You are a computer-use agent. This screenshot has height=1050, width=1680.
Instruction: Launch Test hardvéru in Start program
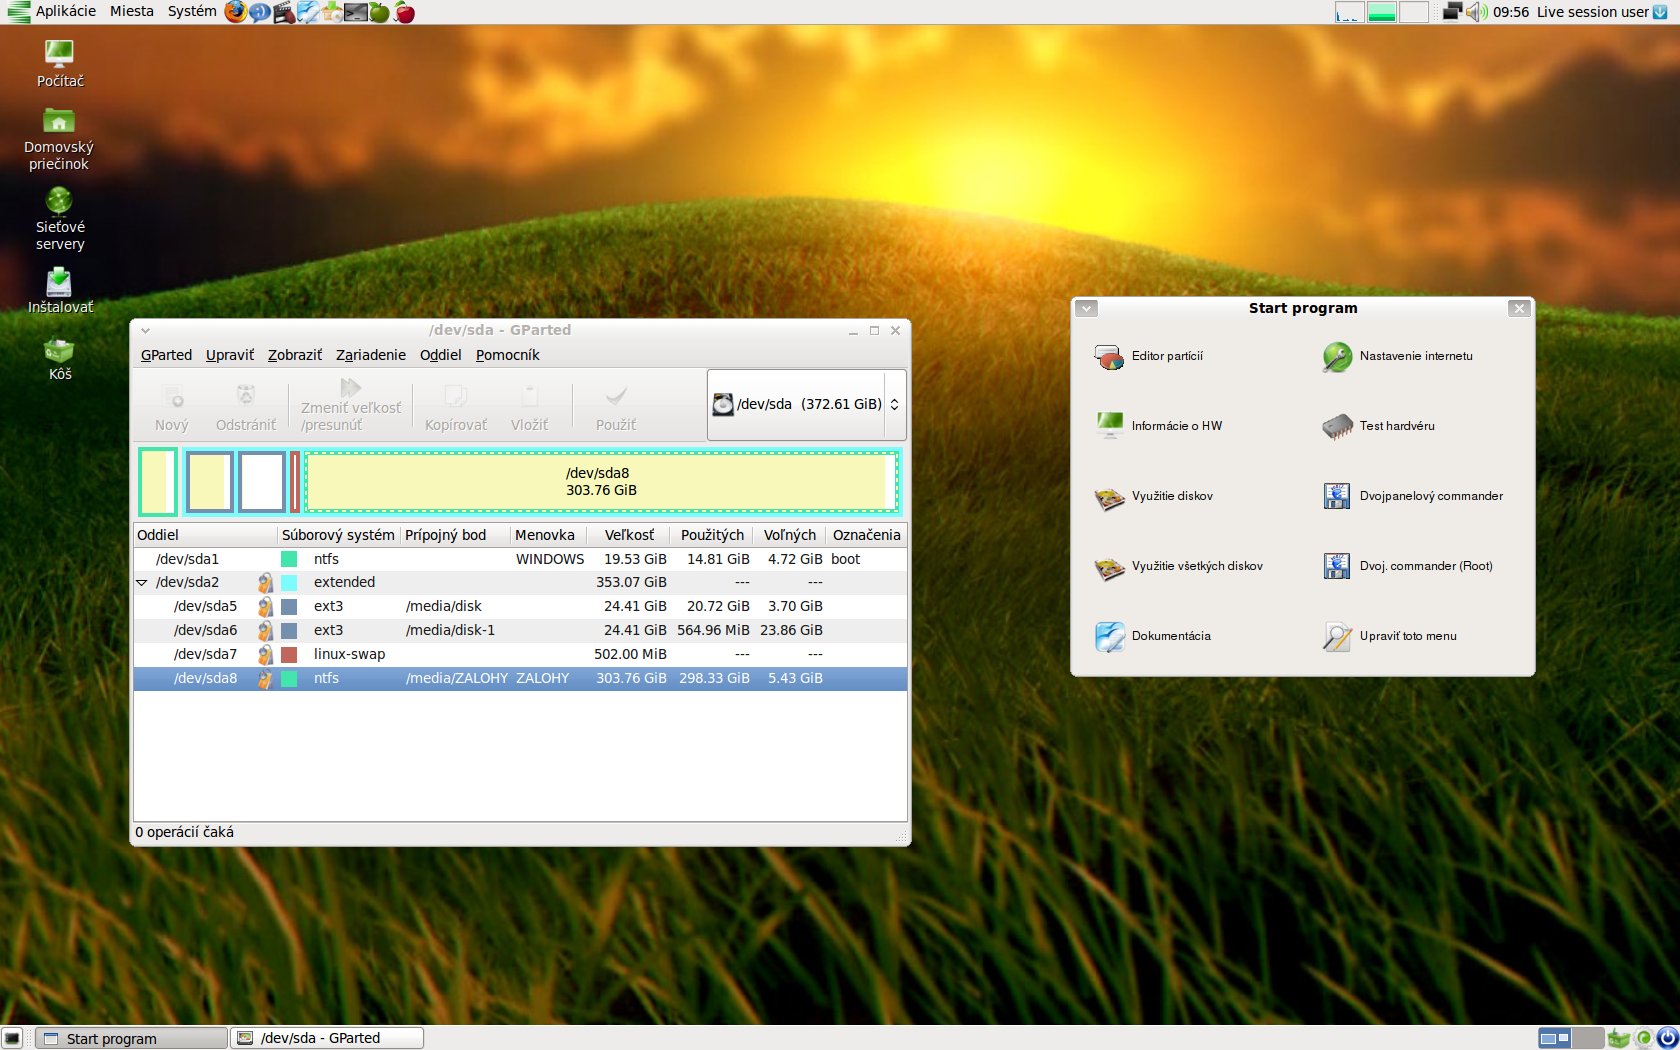[x=1379, y=426]
